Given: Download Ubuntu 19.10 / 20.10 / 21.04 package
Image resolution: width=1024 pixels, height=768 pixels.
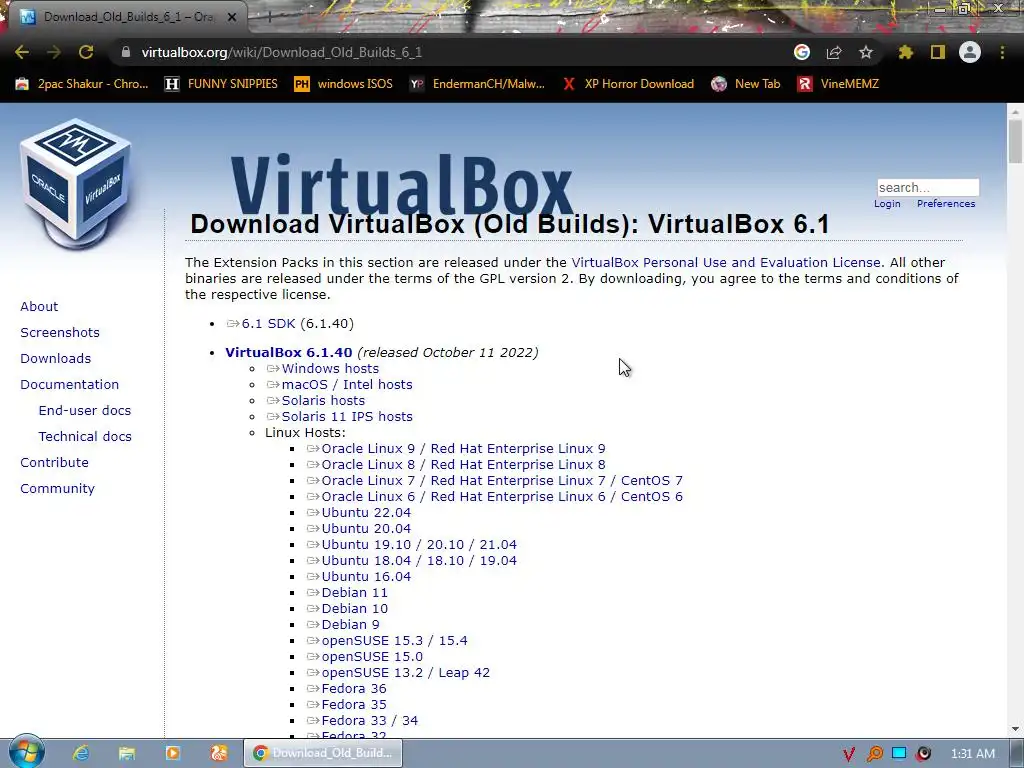Looking at the screenshot, I should [x=419, y=545].
